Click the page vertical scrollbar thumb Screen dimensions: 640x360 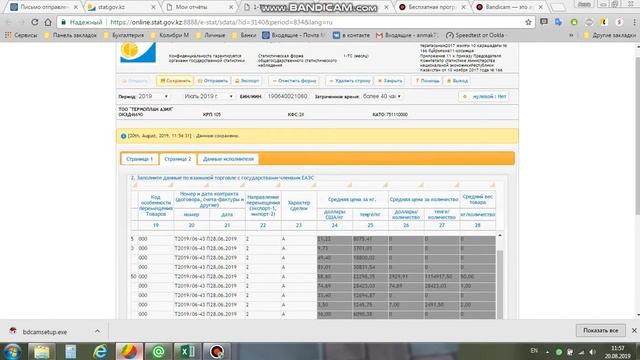coord(637,135)
